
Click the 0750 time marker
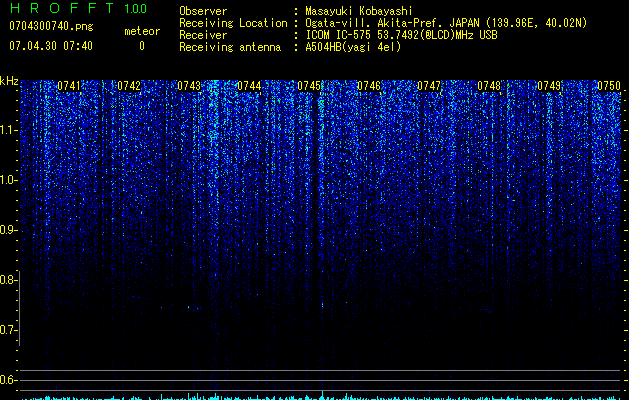[x=609, y=86]
